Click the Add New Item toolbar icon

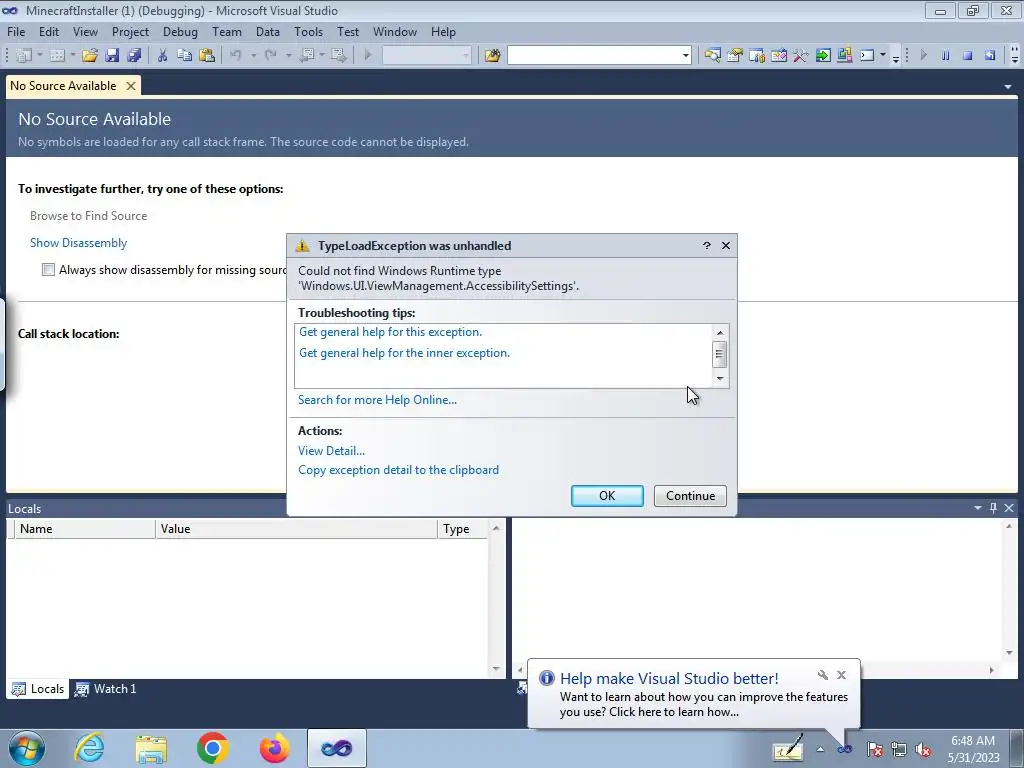click(57, 56)
